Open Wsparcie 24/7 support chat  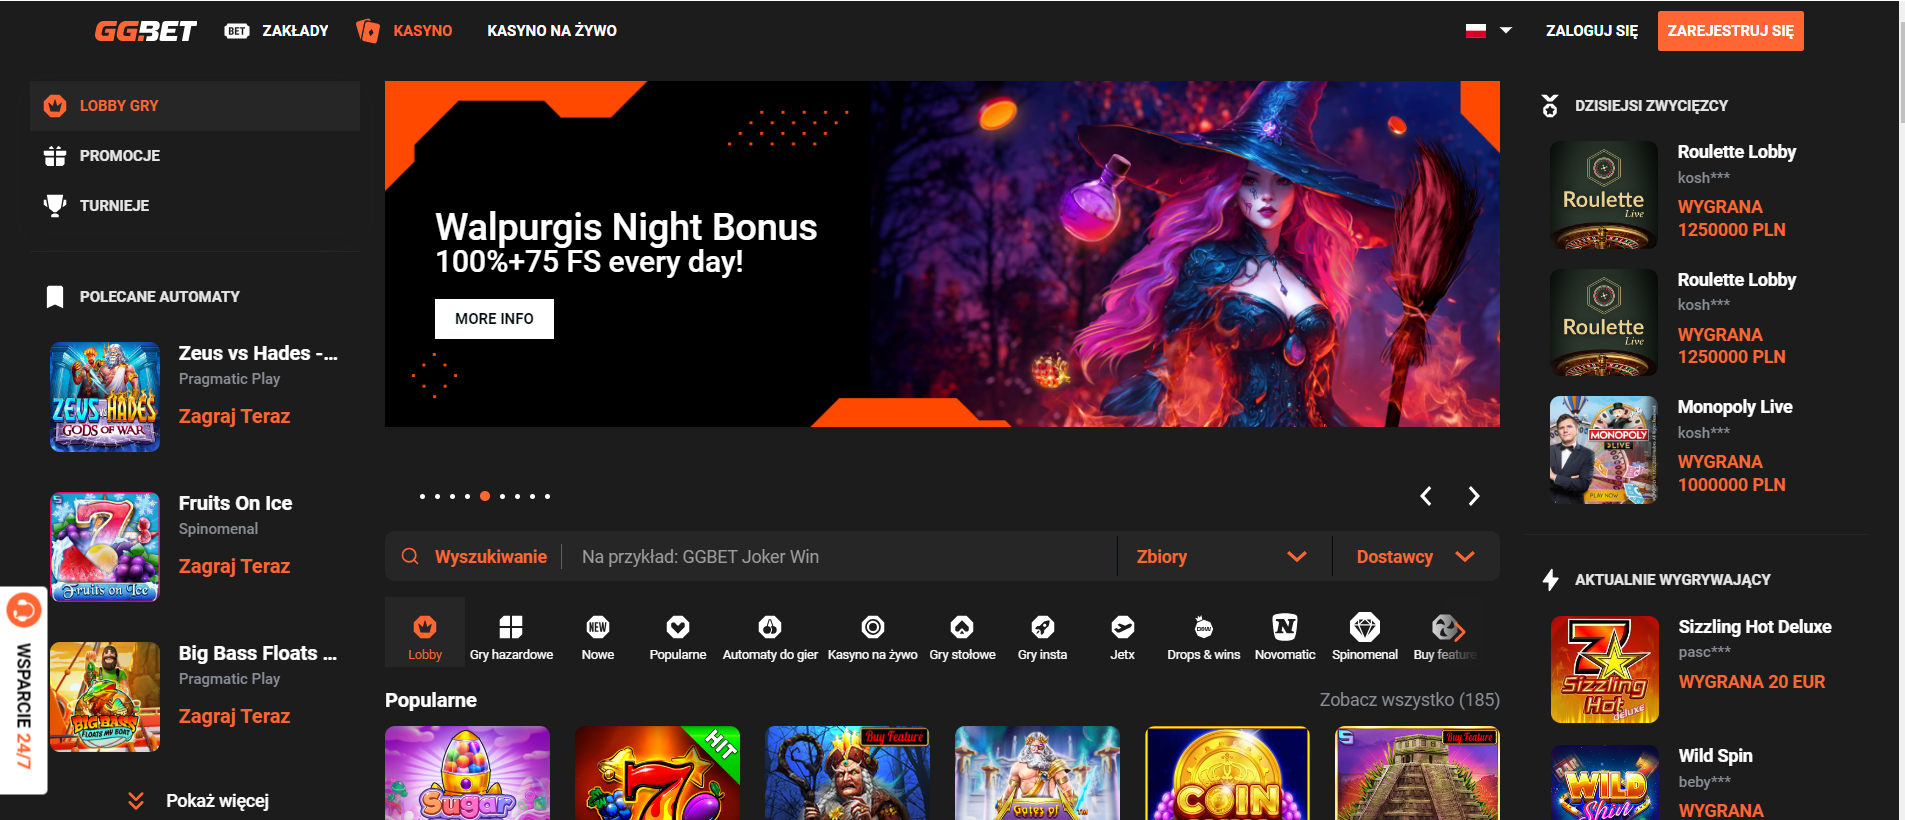[23, 690]
